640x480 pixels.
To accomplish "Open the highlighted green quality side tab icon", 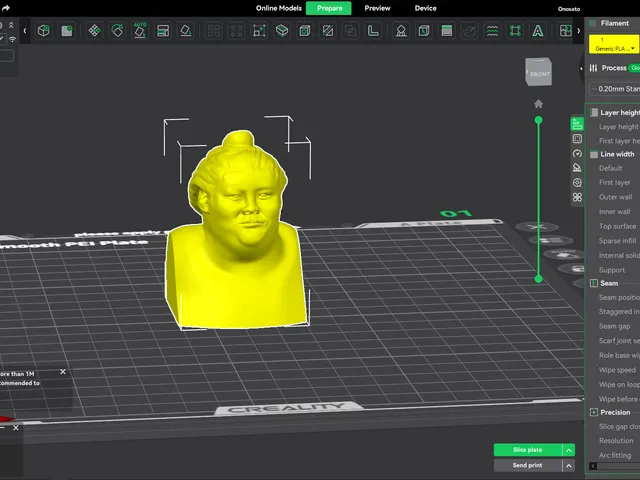I will click(x=577, y=124).
